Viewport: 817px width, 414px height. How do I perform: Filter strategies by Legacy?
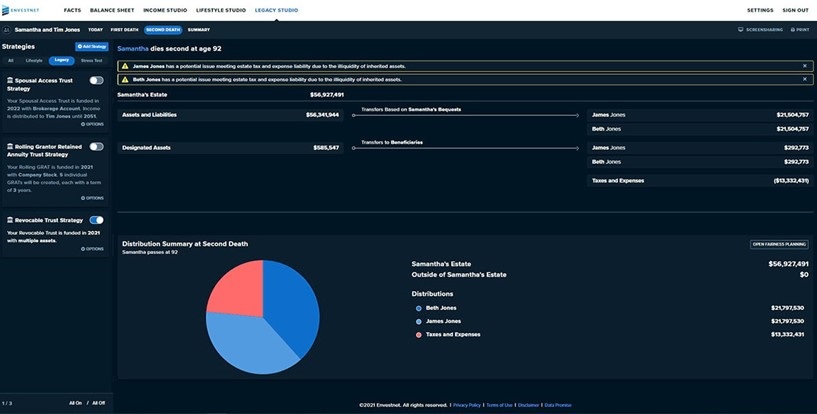61,60
